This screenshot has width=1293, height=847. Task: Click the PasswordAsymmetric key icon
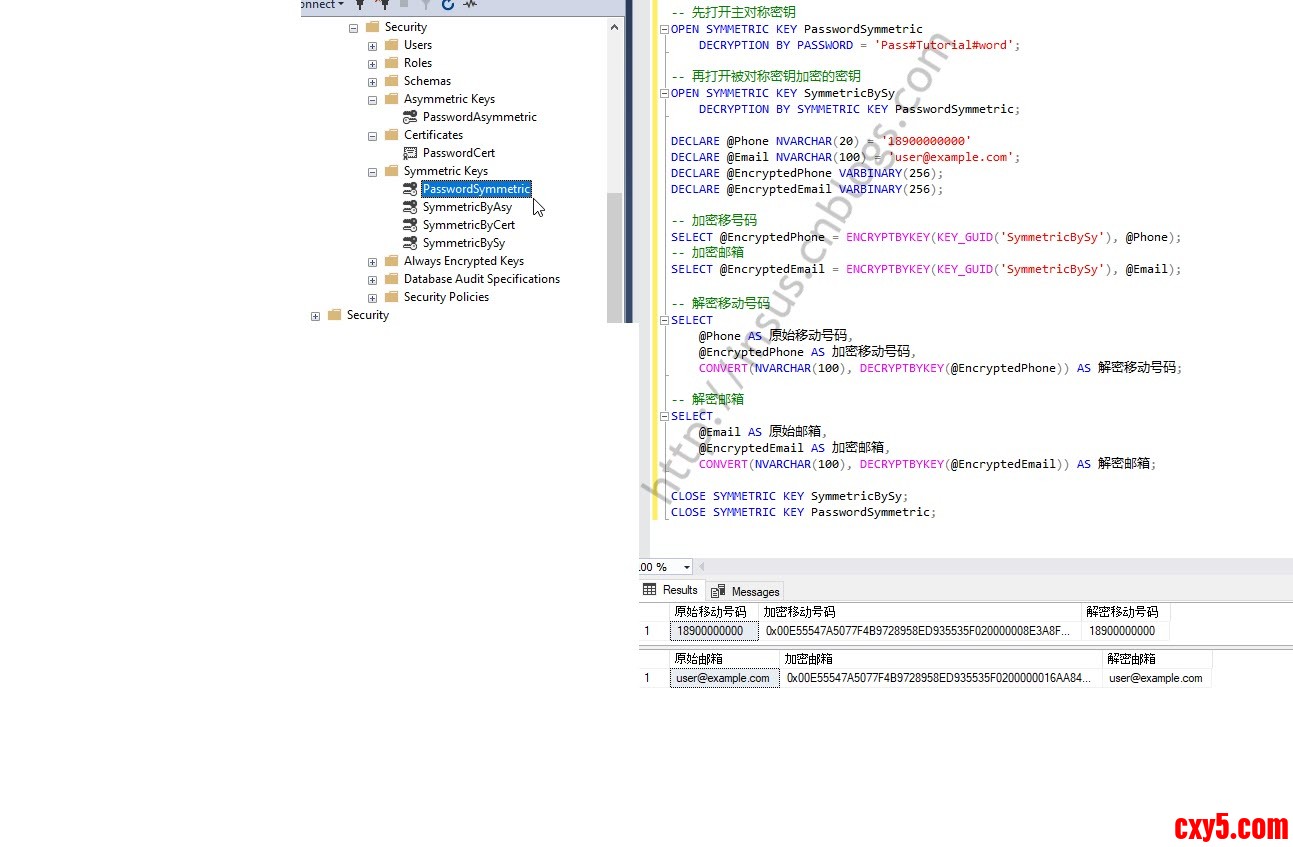click(x=410, y=117)
